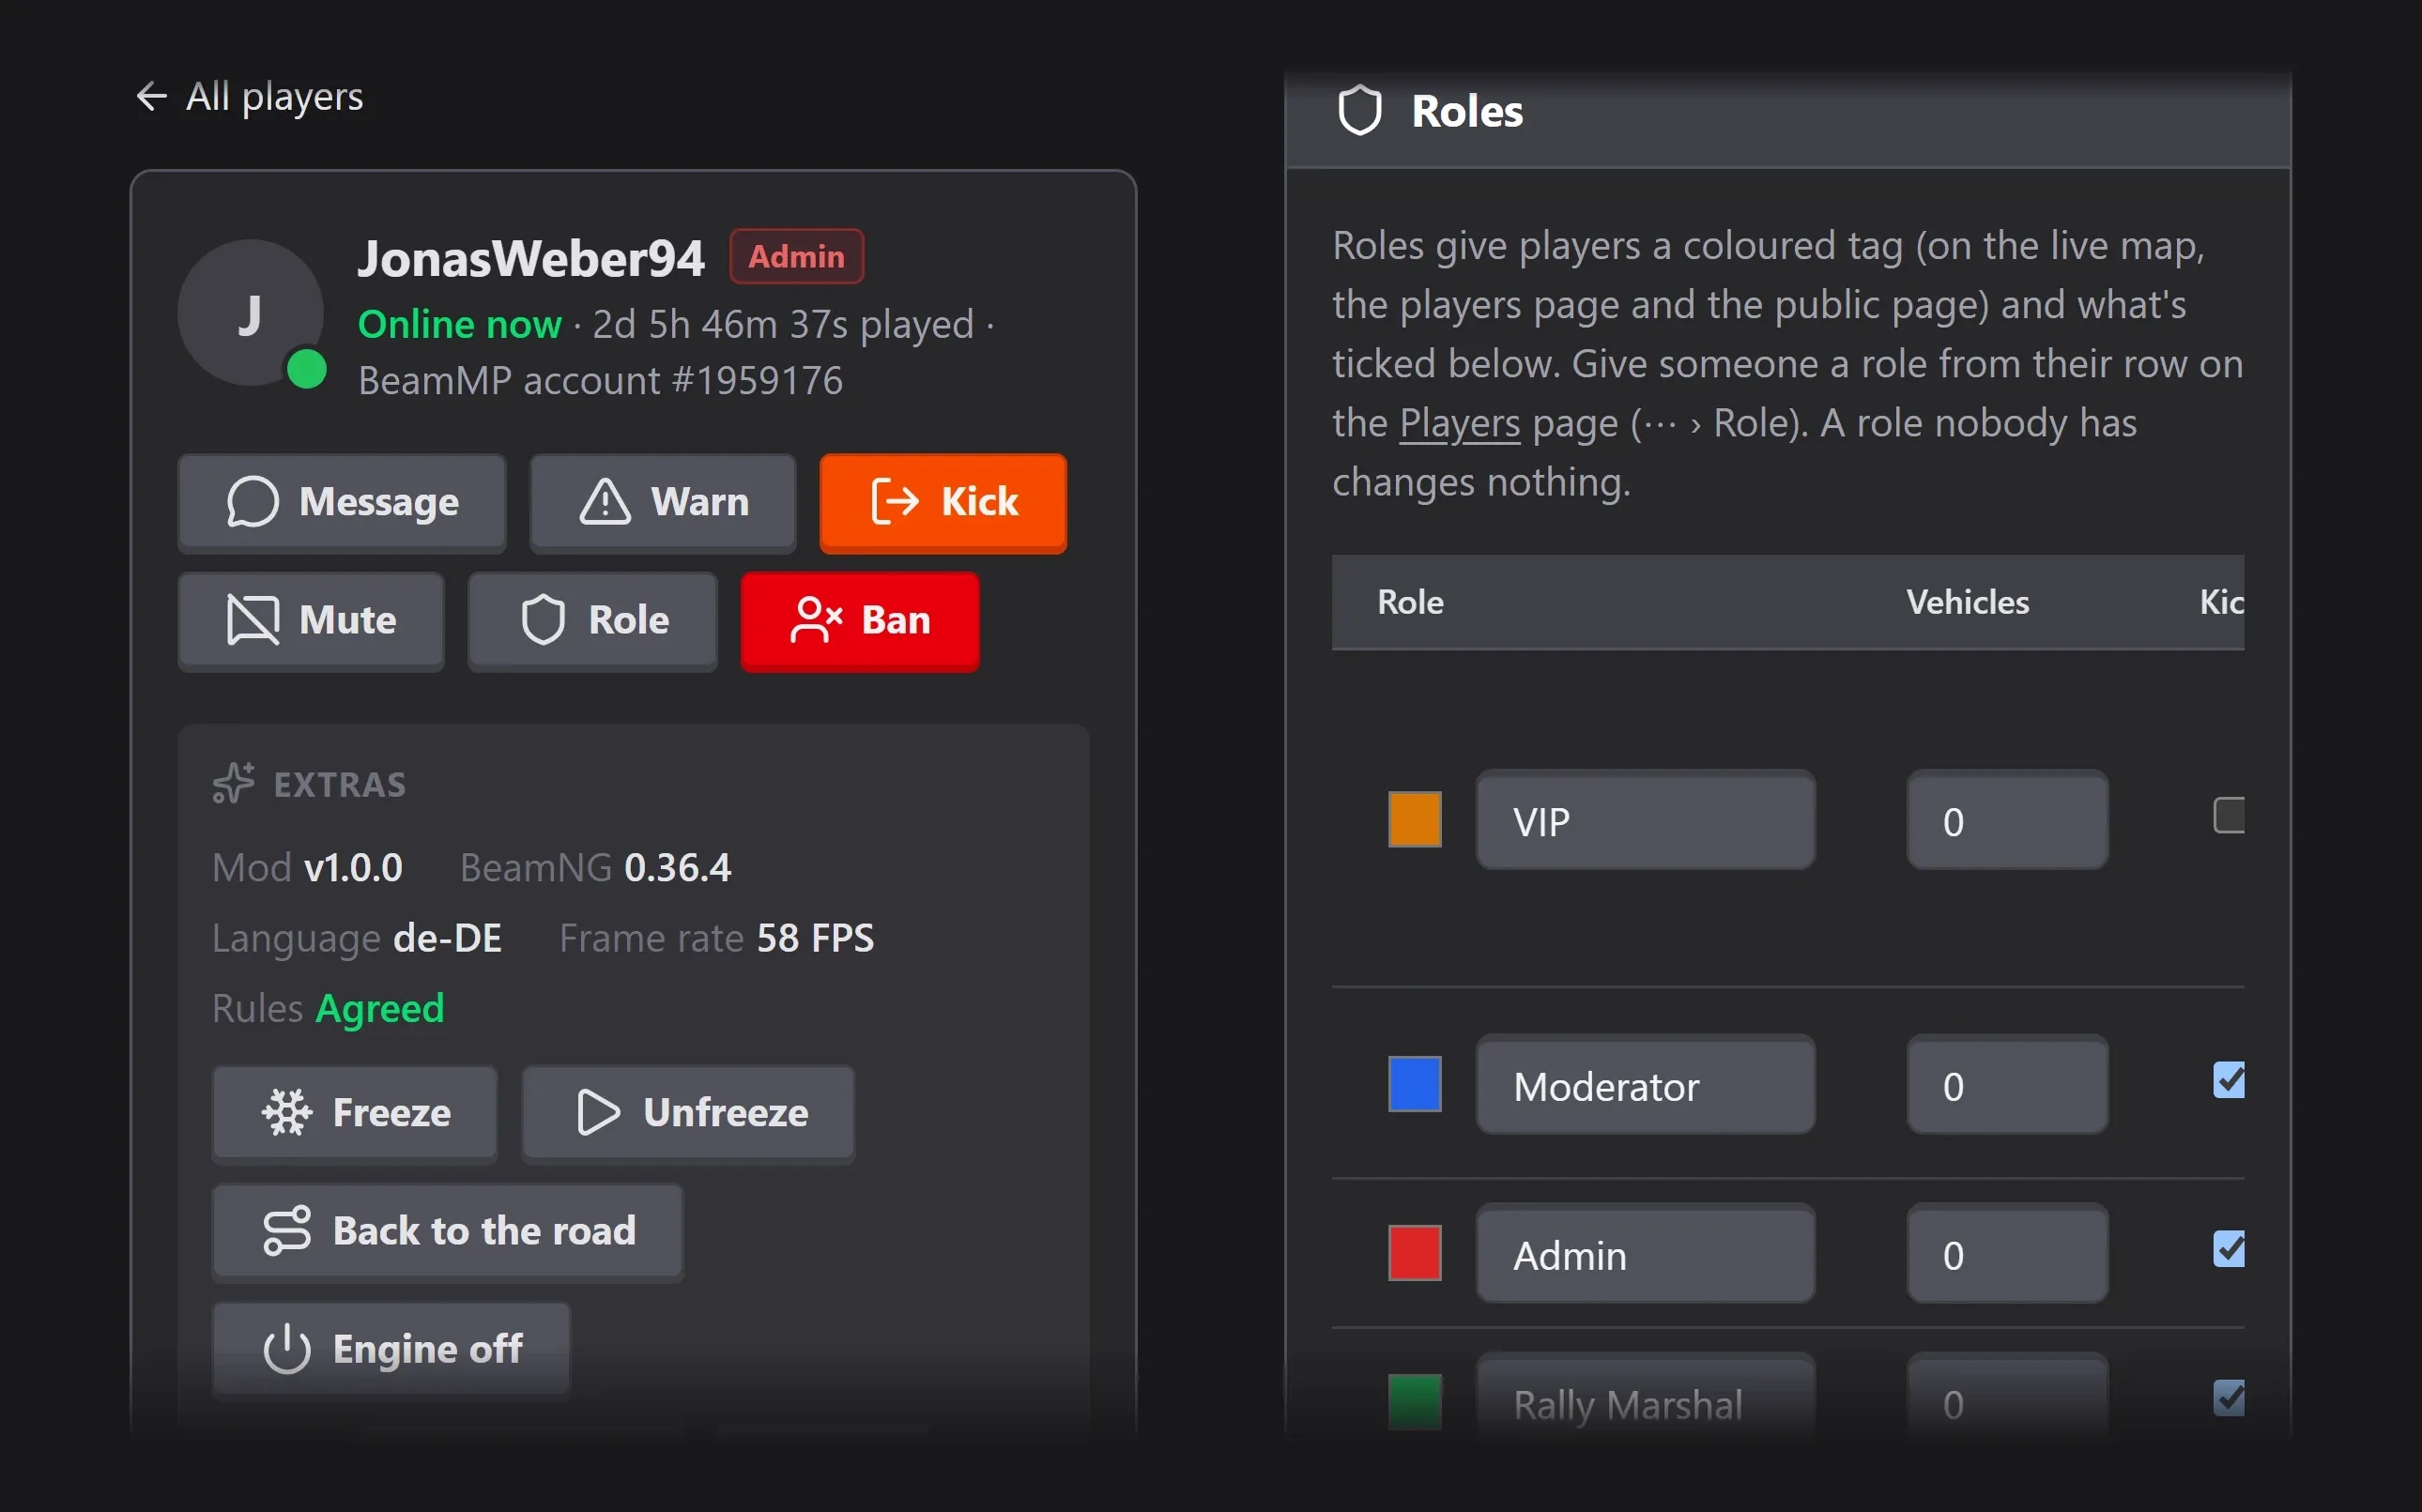Image resolution: width=2422 pixels, height=1512 pixels.
Task: Send a message with the Message button
Action: (342, 502)
